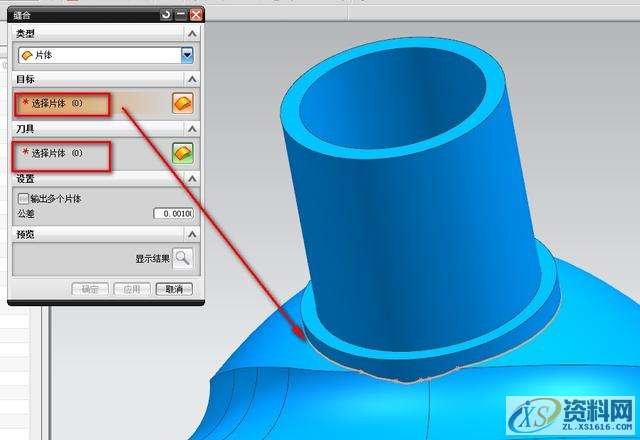The width and height of the screenshot is (640, 440).
Task: Enable 输出多个片体 checkbox
Action: (x=23, y=199)
